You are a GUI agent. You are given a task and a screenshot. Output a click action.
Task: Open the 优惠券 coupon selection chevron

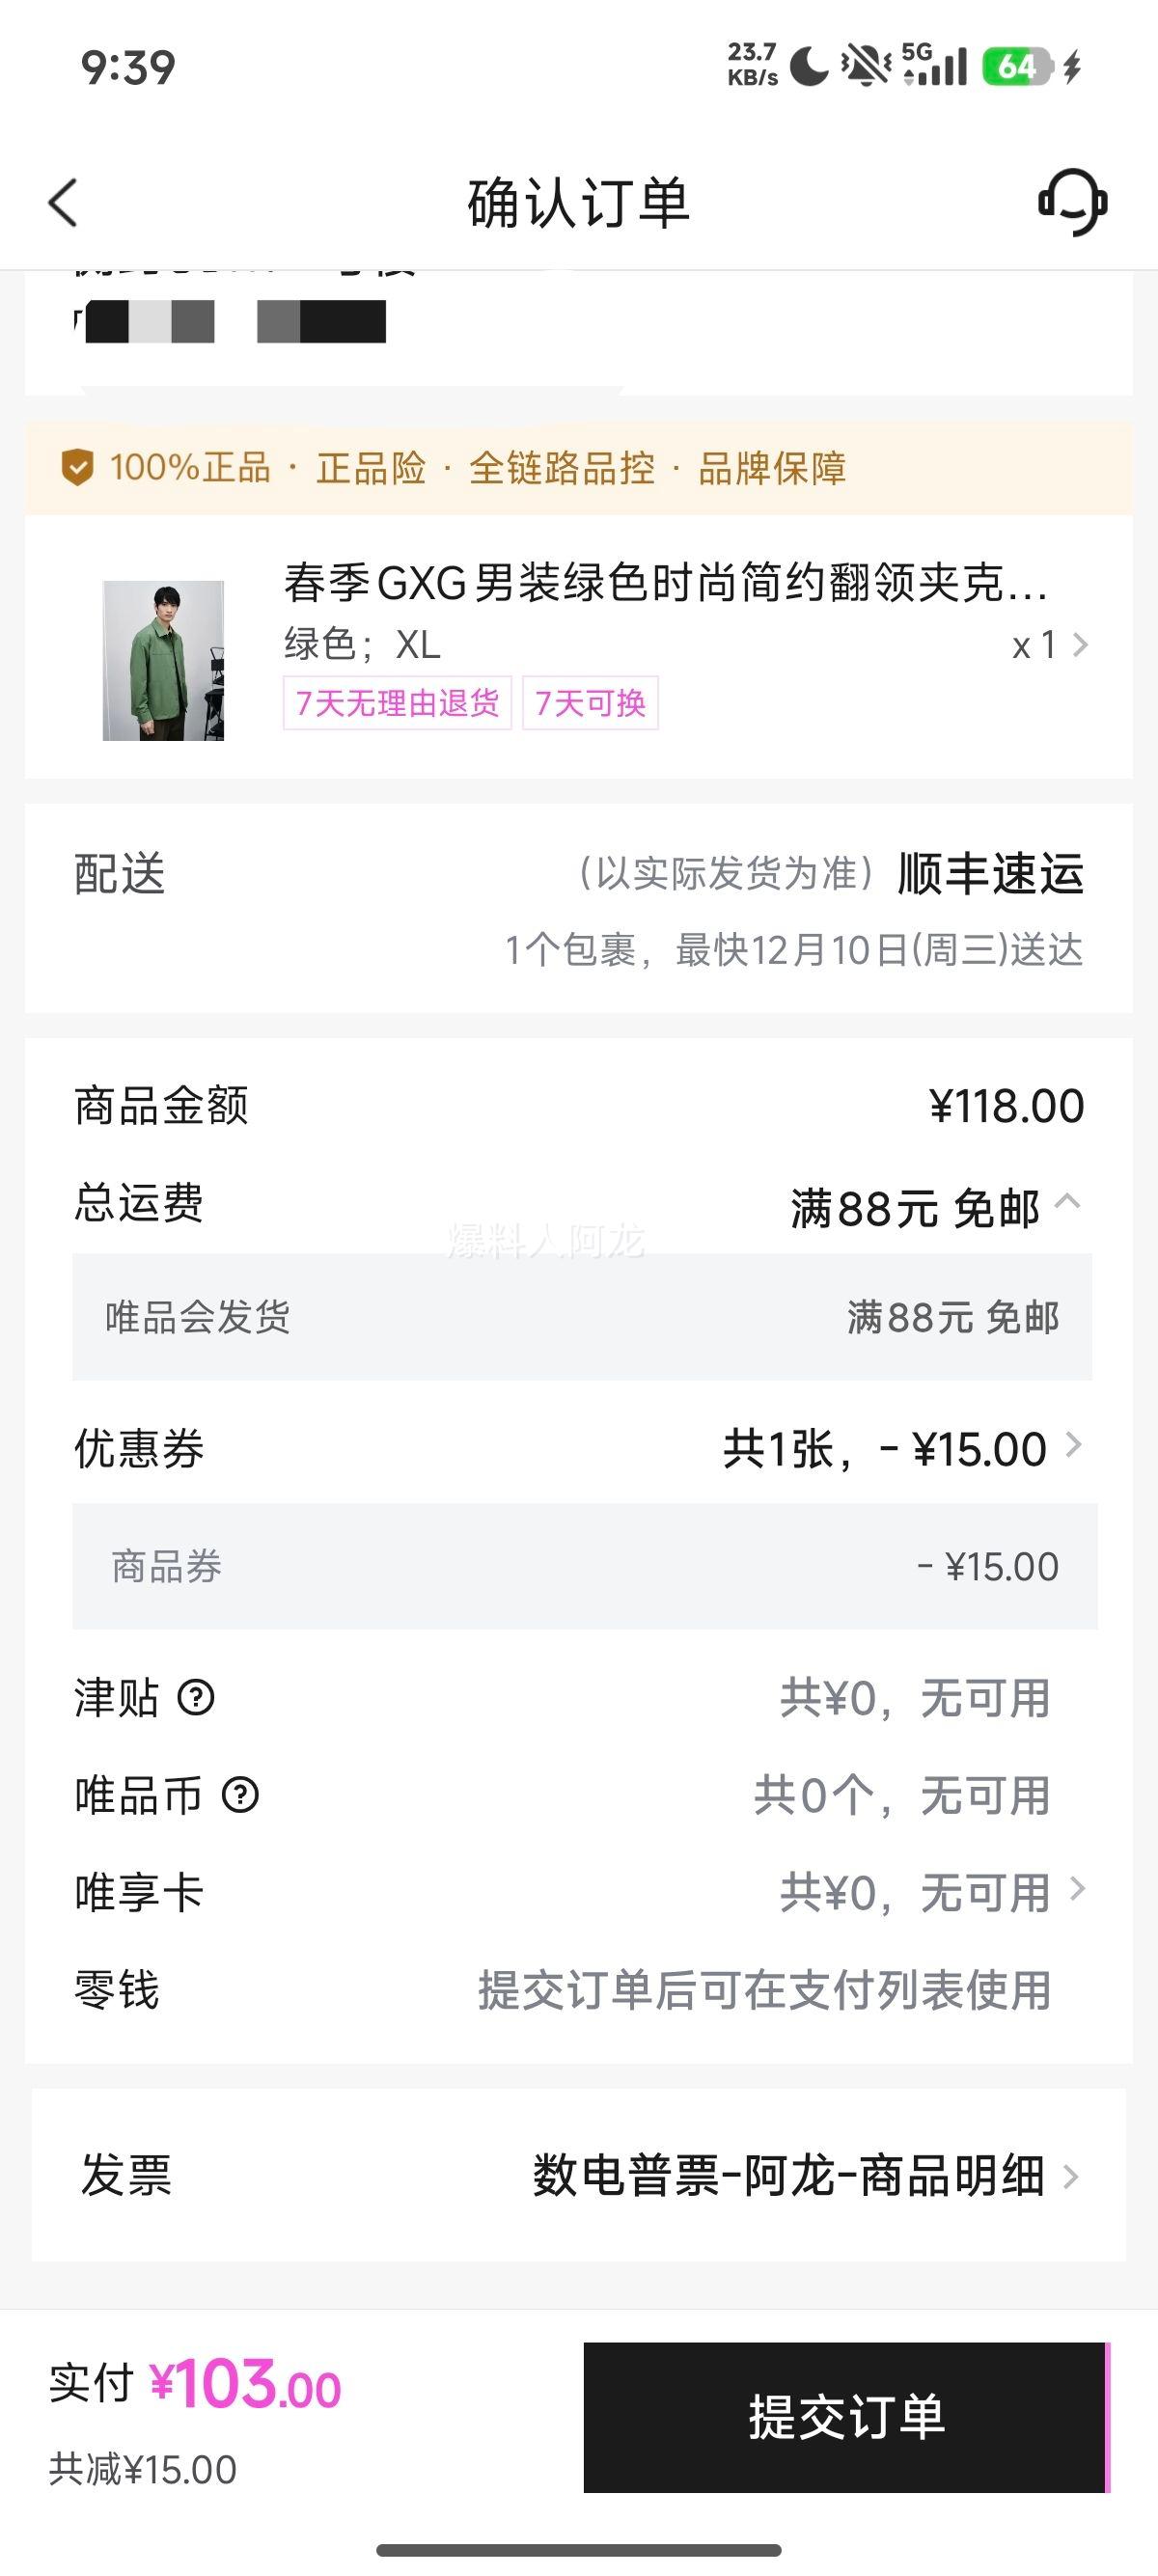[1074, 1445]
